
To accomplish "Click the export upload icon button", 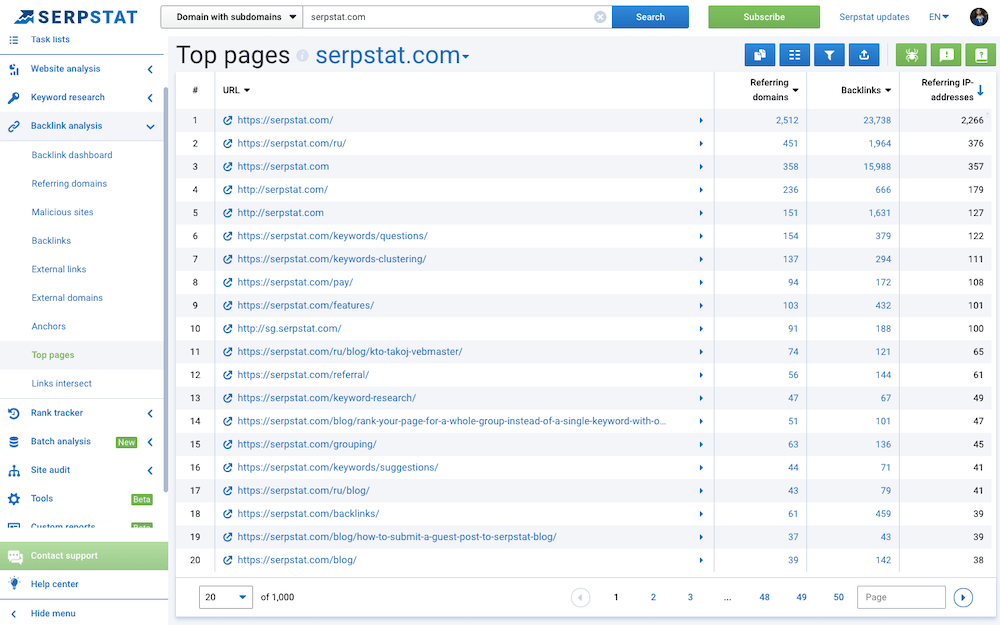I will (864, 55).
